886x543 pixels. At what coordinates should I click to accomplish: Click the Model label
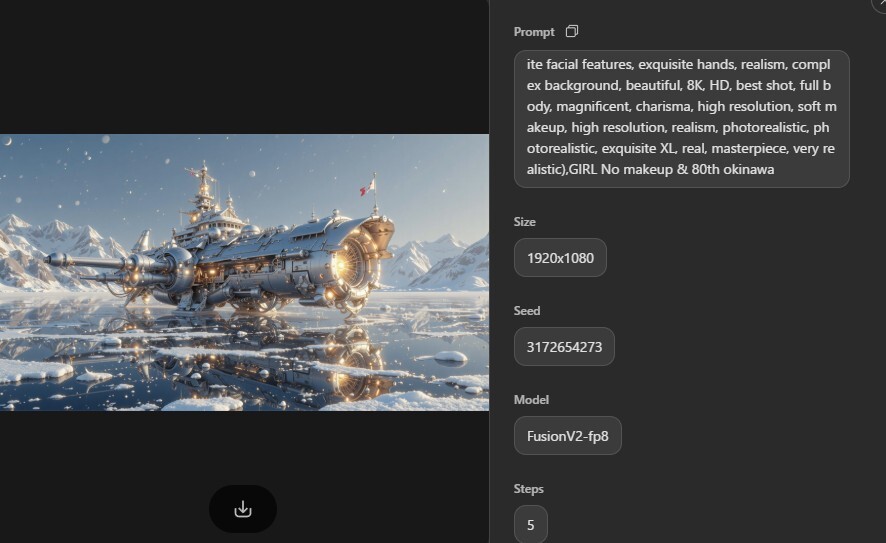coord(531,399)
